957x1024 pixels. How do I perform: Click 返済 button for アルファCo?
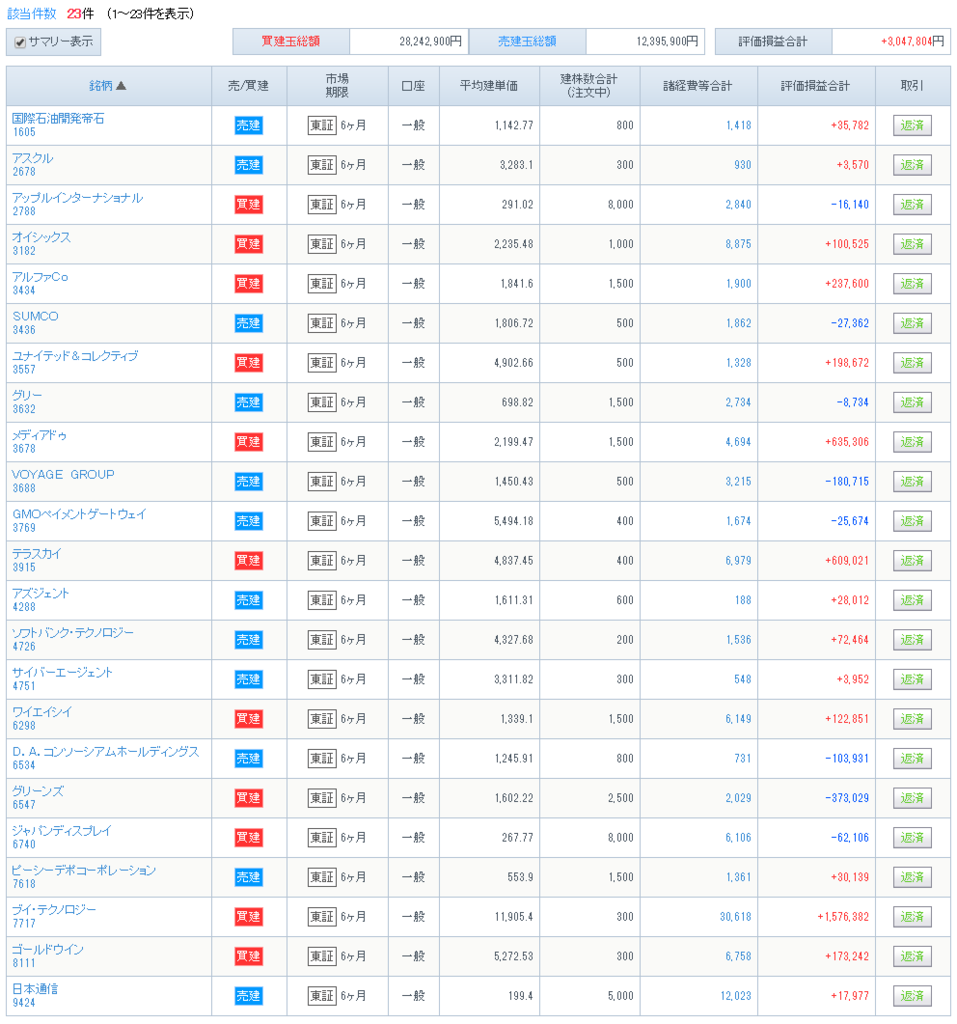coord(912,283)
